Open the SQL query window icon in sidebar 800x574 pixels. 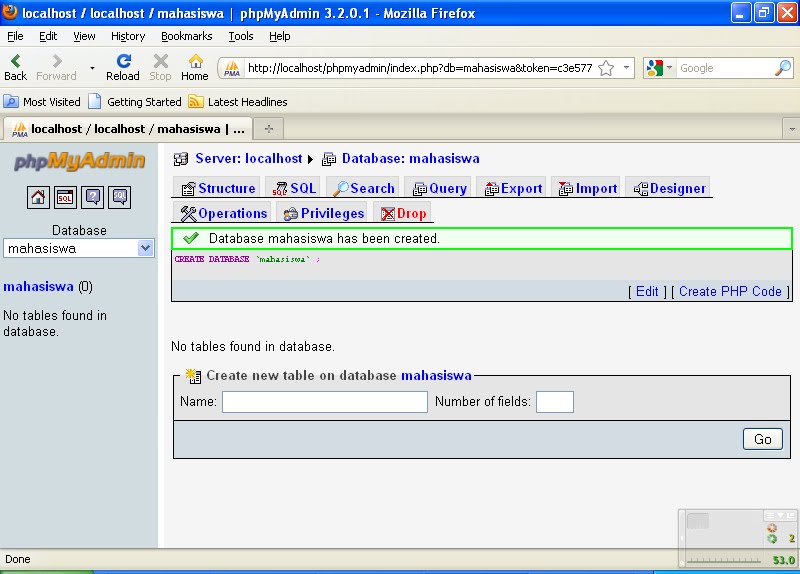click(65, 197)
